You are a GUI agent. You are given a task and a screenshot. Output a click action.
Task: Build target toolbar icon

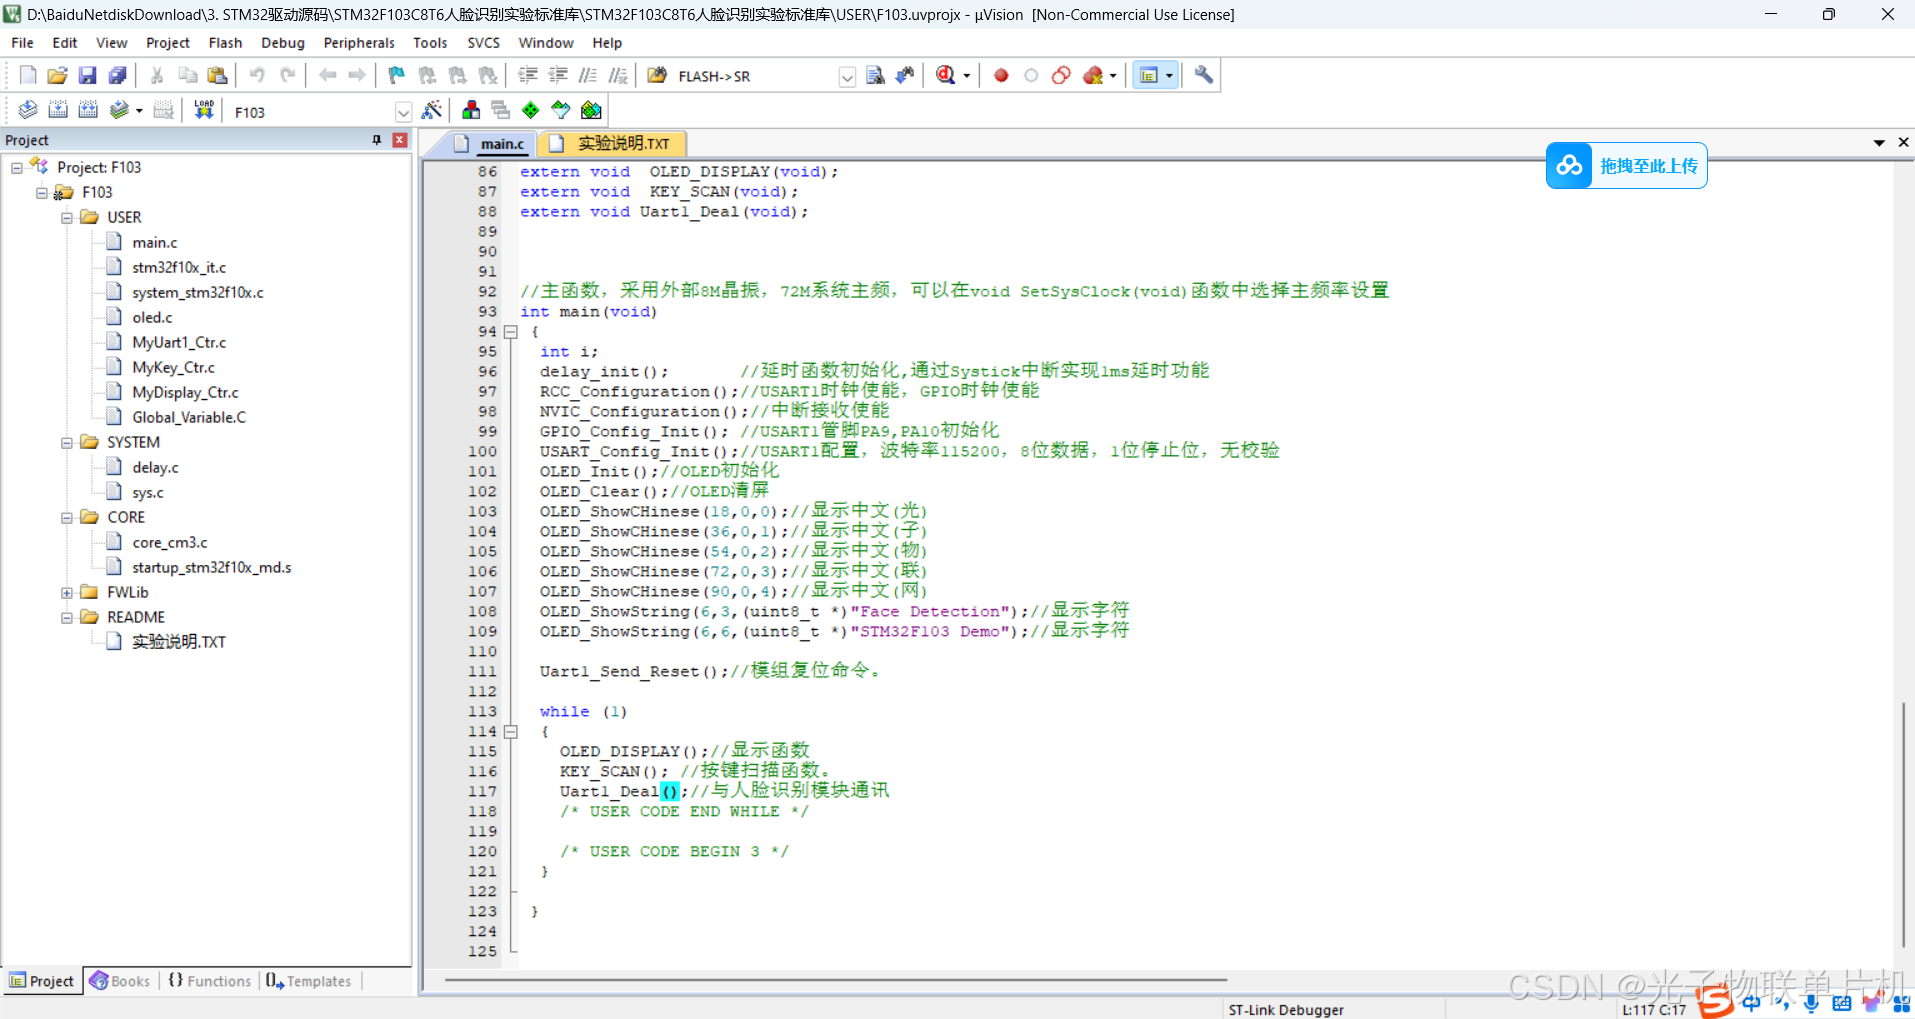pyautogui.click(x=58, y=111)
